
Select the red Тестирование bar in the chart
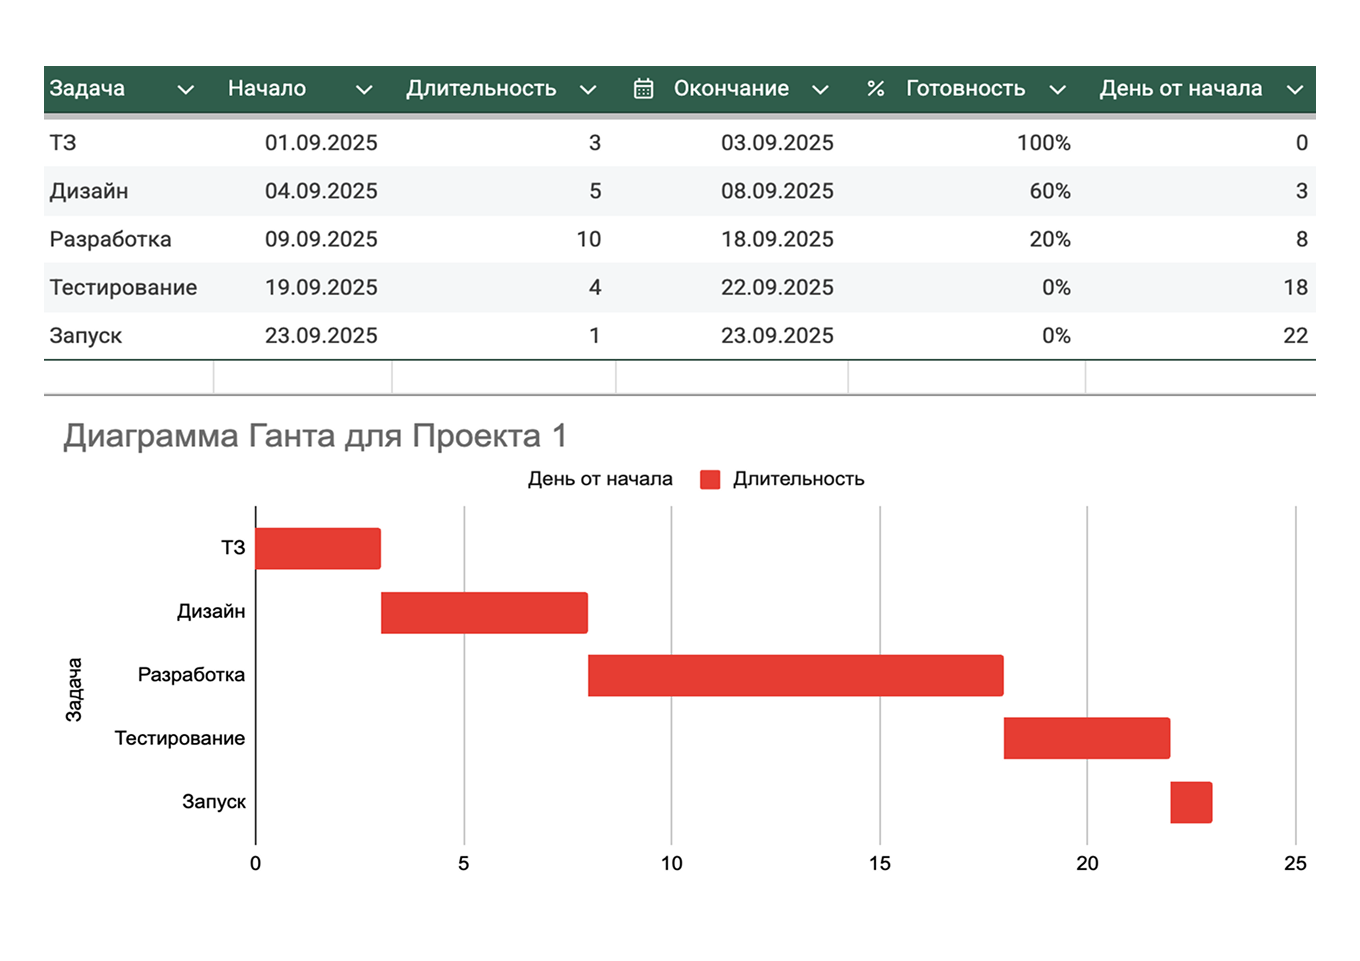click(1087, 739)
